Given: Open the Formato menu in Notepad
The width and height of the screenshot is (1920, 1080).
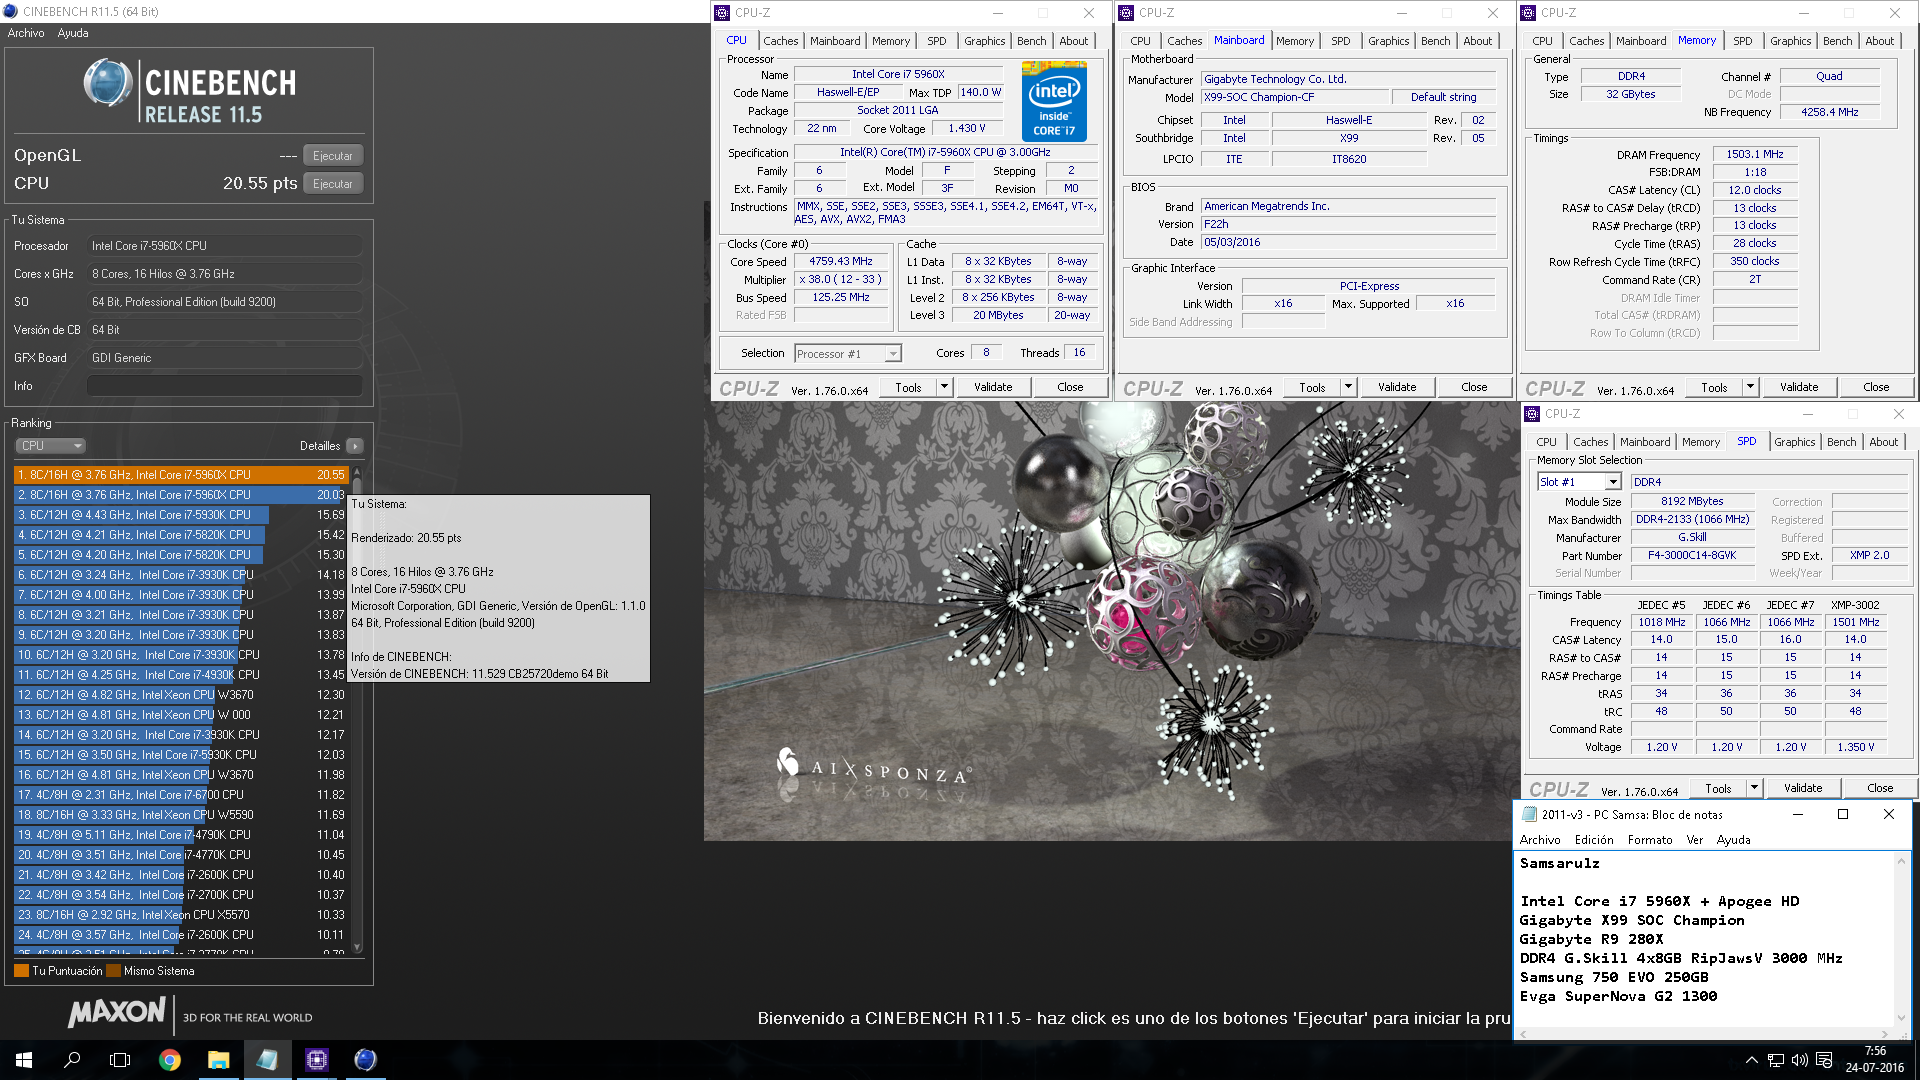Looking at the screenshot, I should [1650, 840].
